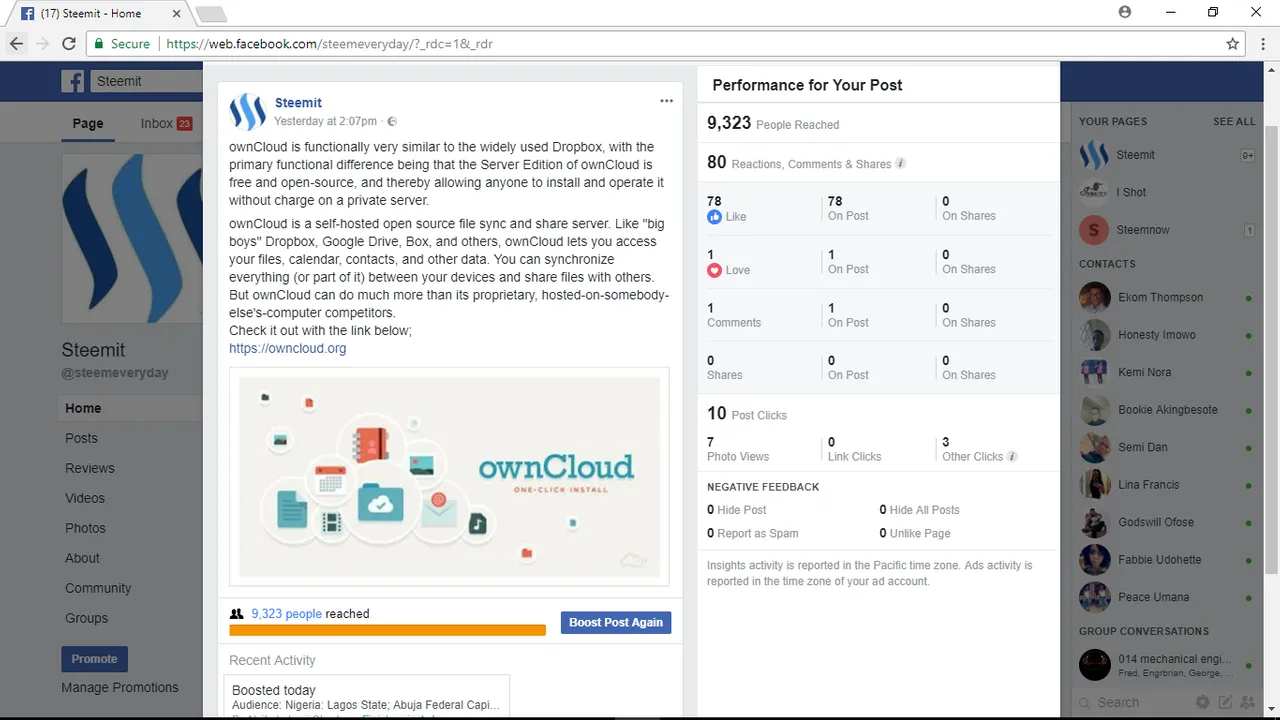Viewport: 1280px width, 720px height.
Task: Open the 014 mechanical engi... group conversation
Action: (x=1167, y=666)
